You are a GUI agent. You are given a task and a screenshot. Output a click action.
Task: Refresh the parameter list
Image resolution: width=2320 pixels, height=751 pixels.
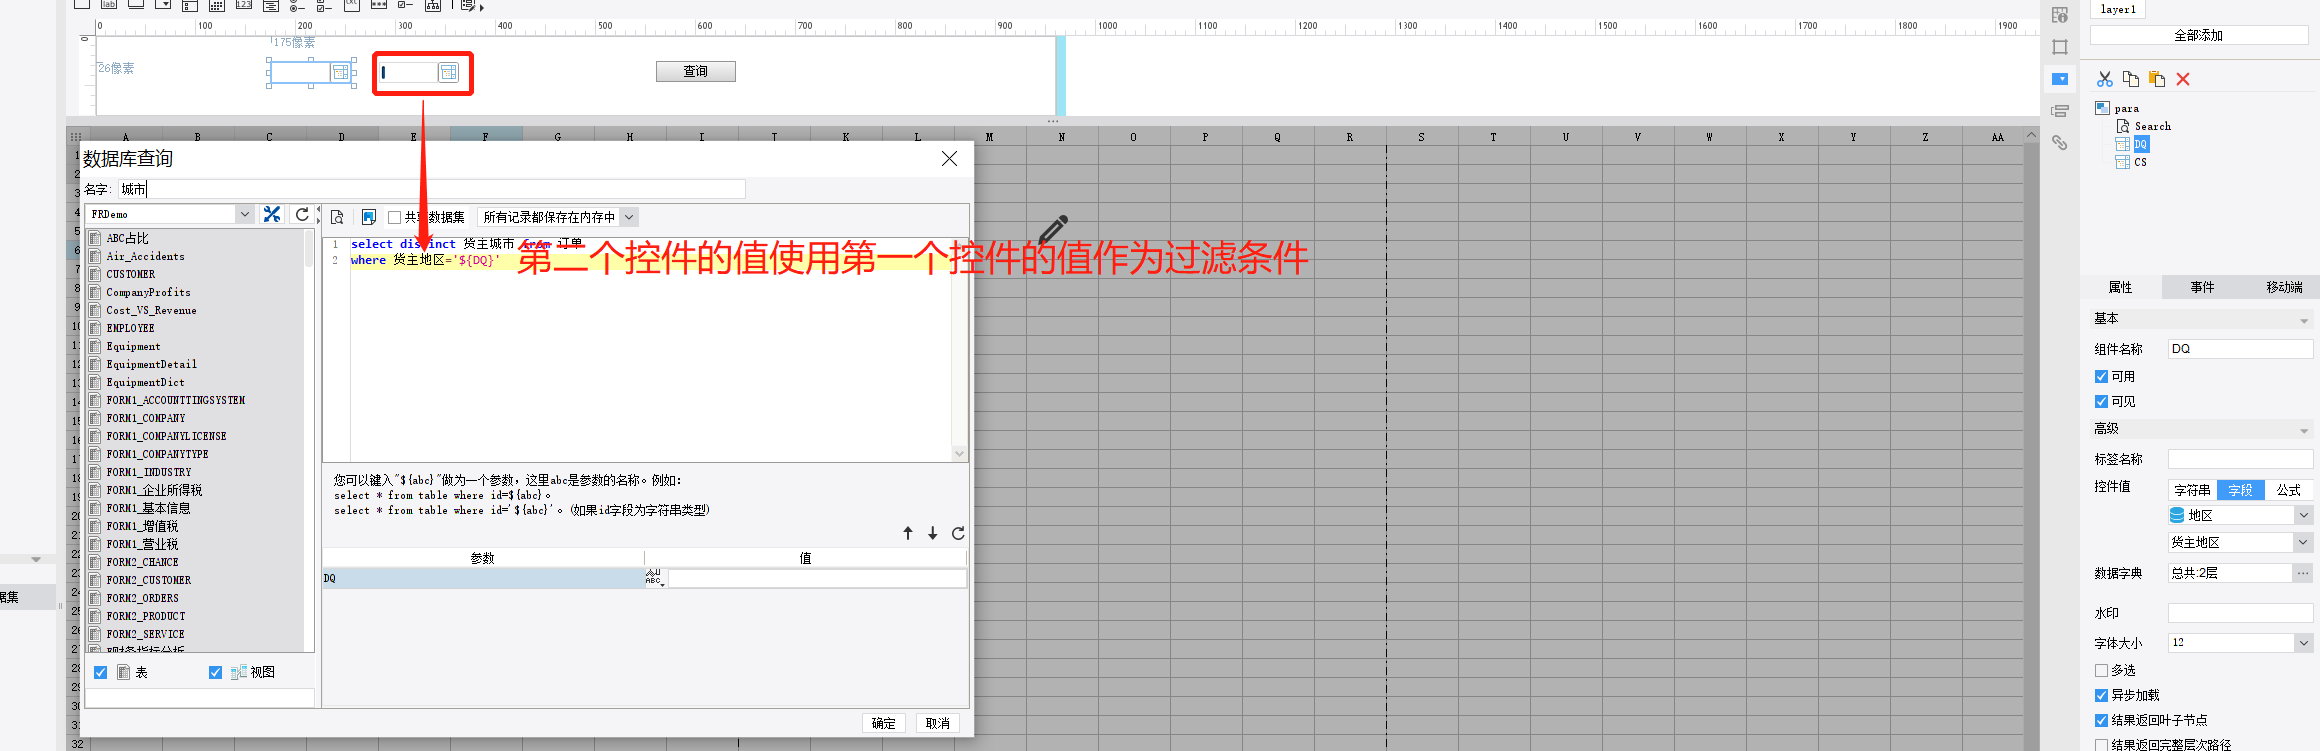[x=958, y=533]
